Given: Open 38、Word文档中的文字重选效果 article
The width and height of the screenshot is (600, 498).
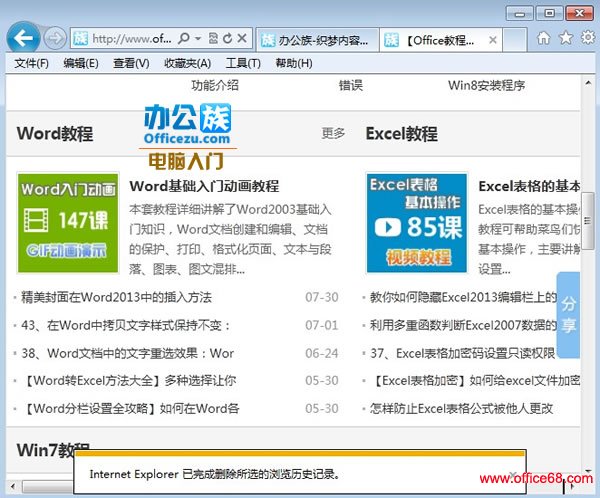Looking at the screenshot, I should coord(127,353).
